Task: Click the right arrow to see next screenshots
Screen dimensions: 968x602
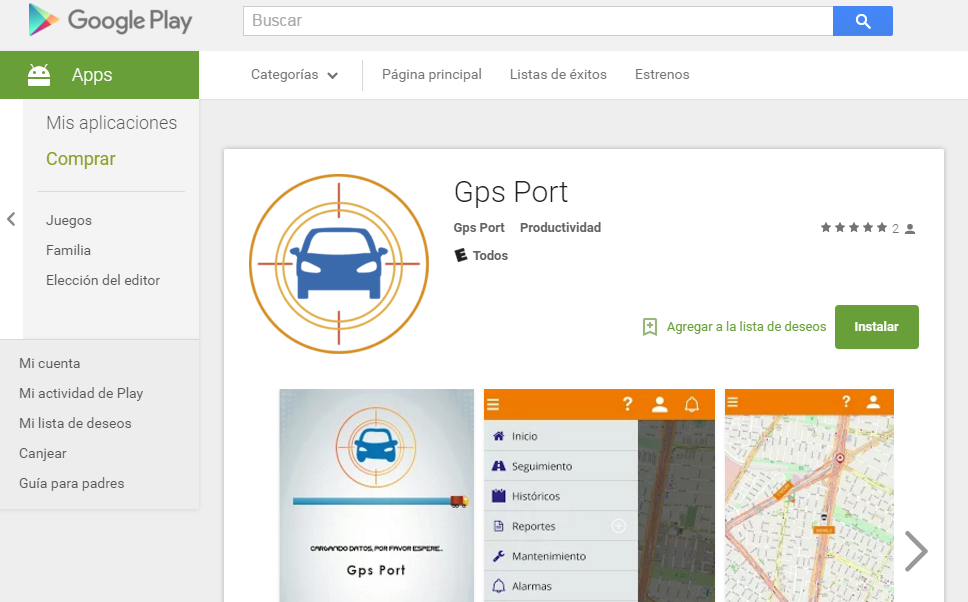Action: [915, 550]
